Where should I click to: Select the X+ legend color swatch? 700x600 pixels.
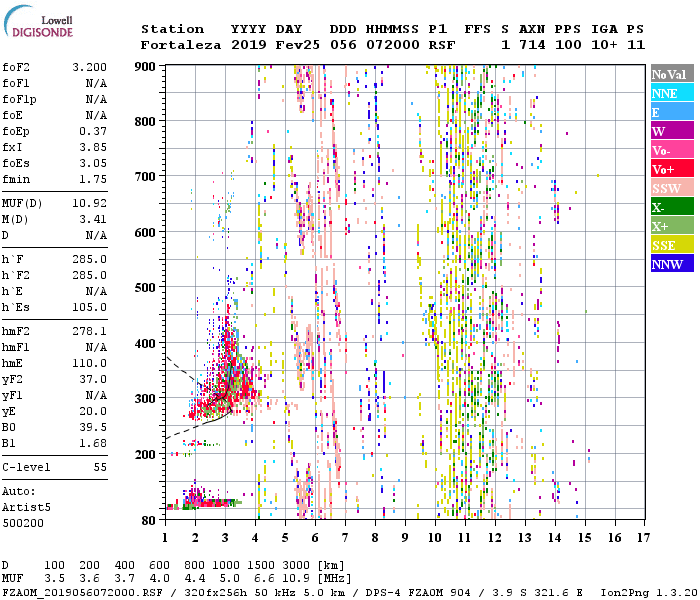(x=672, y=226)
